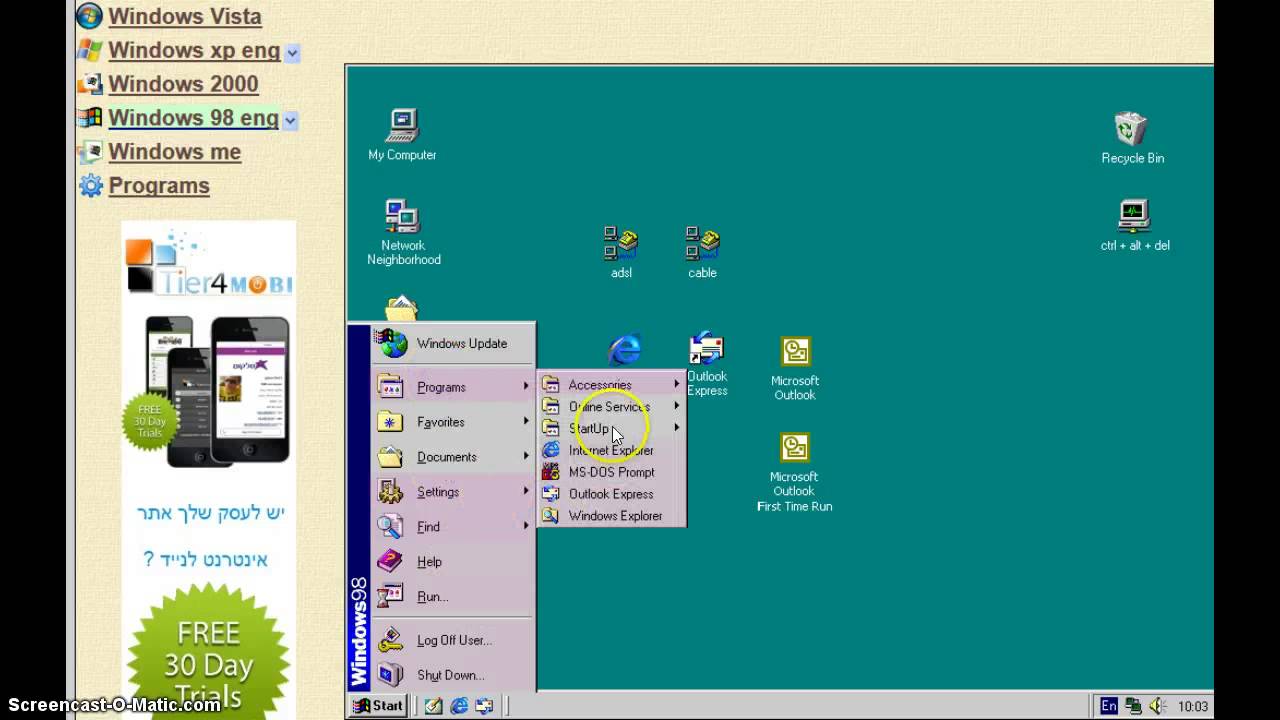This screenshot has width=1280, height=720.
Task: Open the Network Neighborhood desktop icon
Action: [x=403, y=233]
